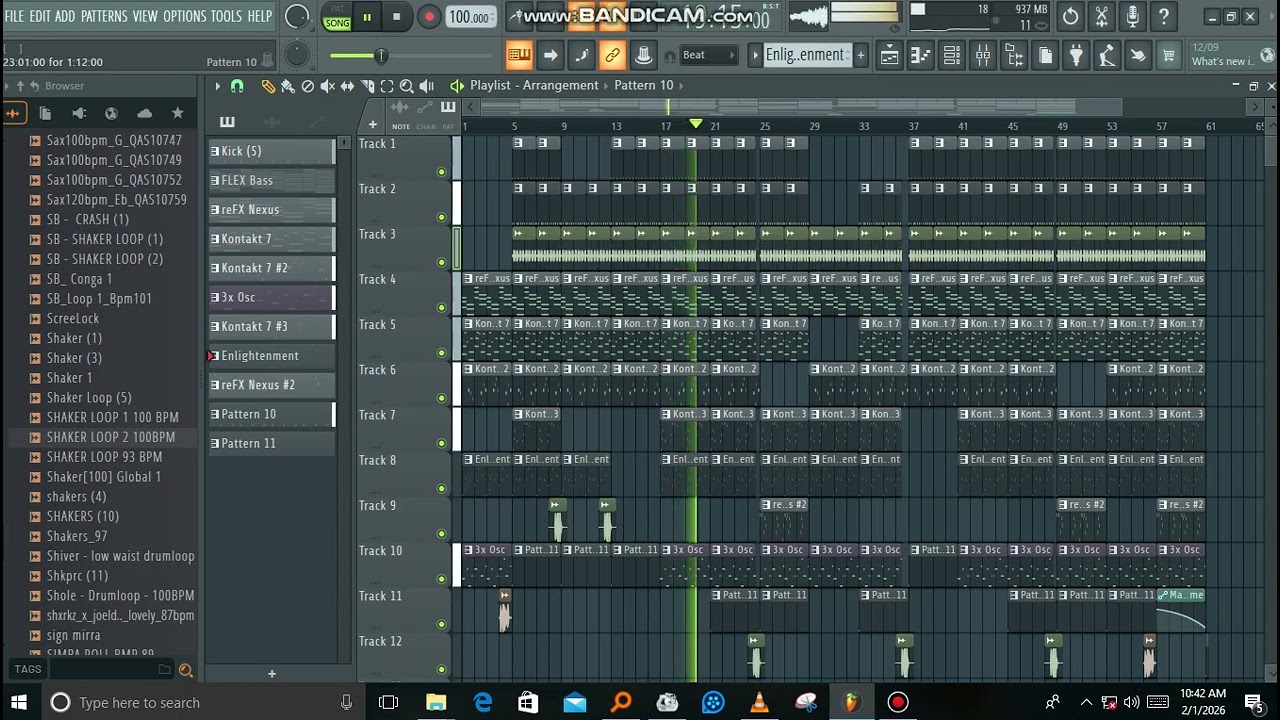Open the PATTERNS menu
Viewport: 1280px width, 720px height.
click(x=104, y=16)
